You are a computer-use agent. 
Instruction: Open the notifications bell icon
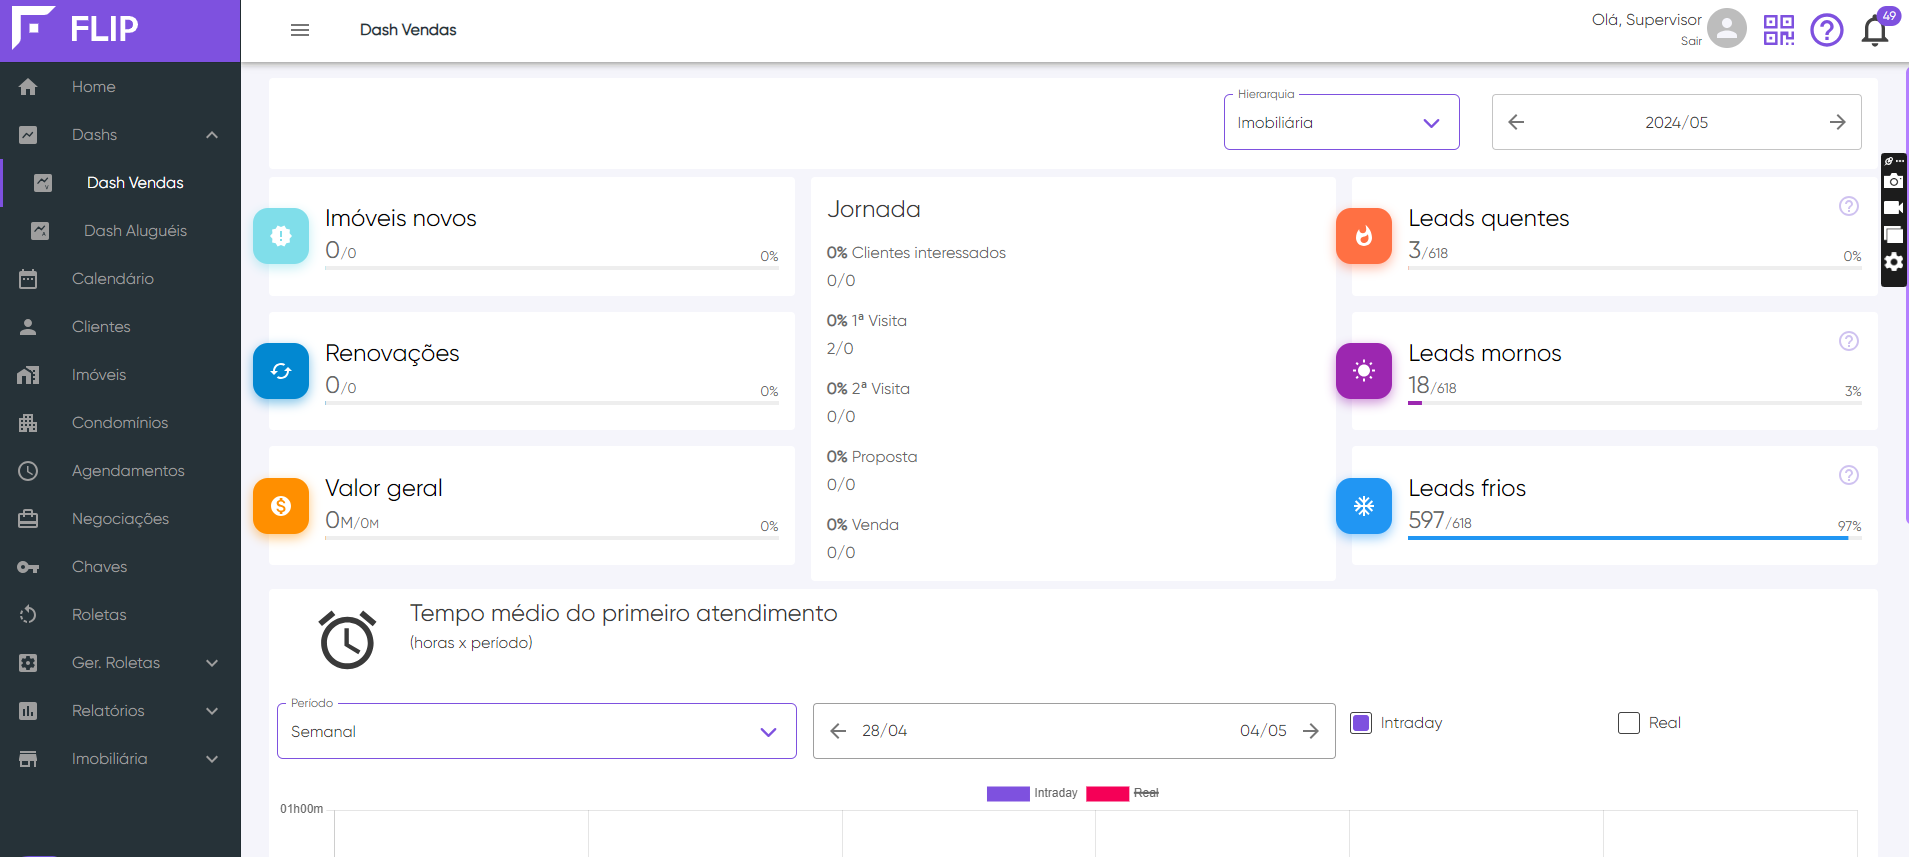point(1875,31)
